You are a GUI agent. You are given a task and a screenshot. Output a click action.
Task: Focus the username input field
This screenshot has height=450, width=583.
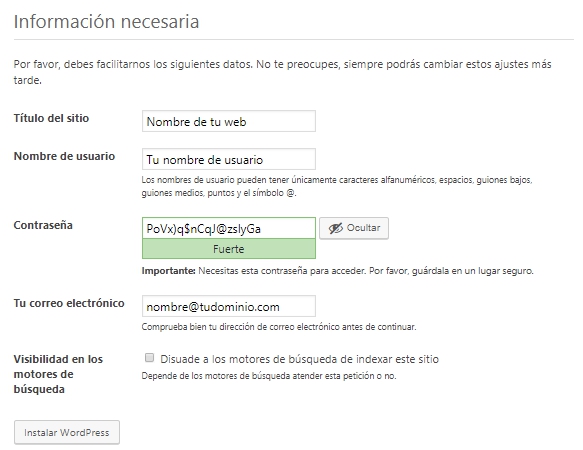click(229, 159)
